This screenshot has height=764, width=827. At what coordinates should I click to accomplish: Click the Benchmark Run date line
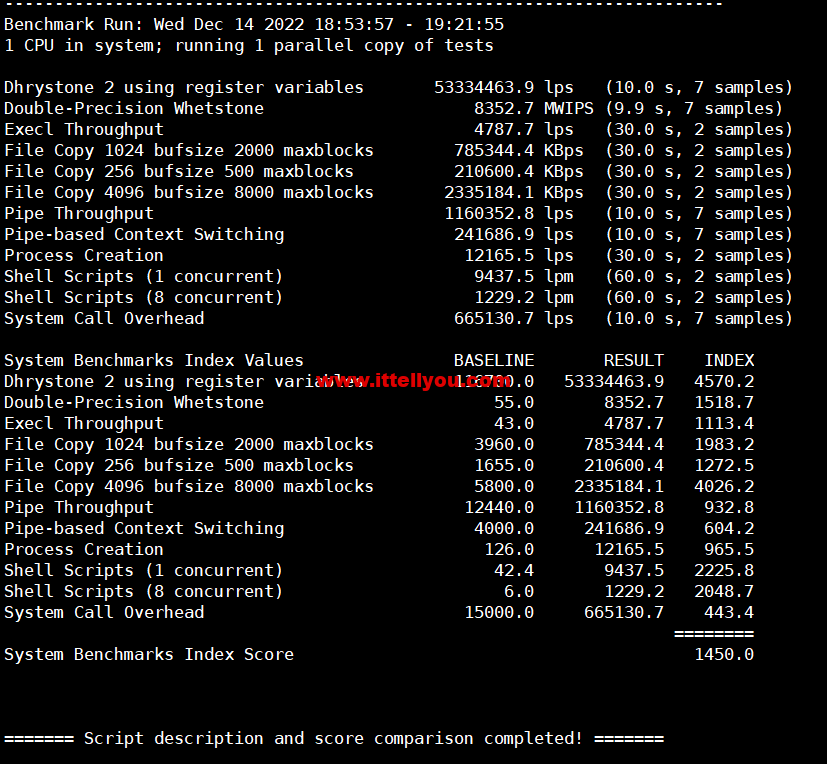click(254, 24)
